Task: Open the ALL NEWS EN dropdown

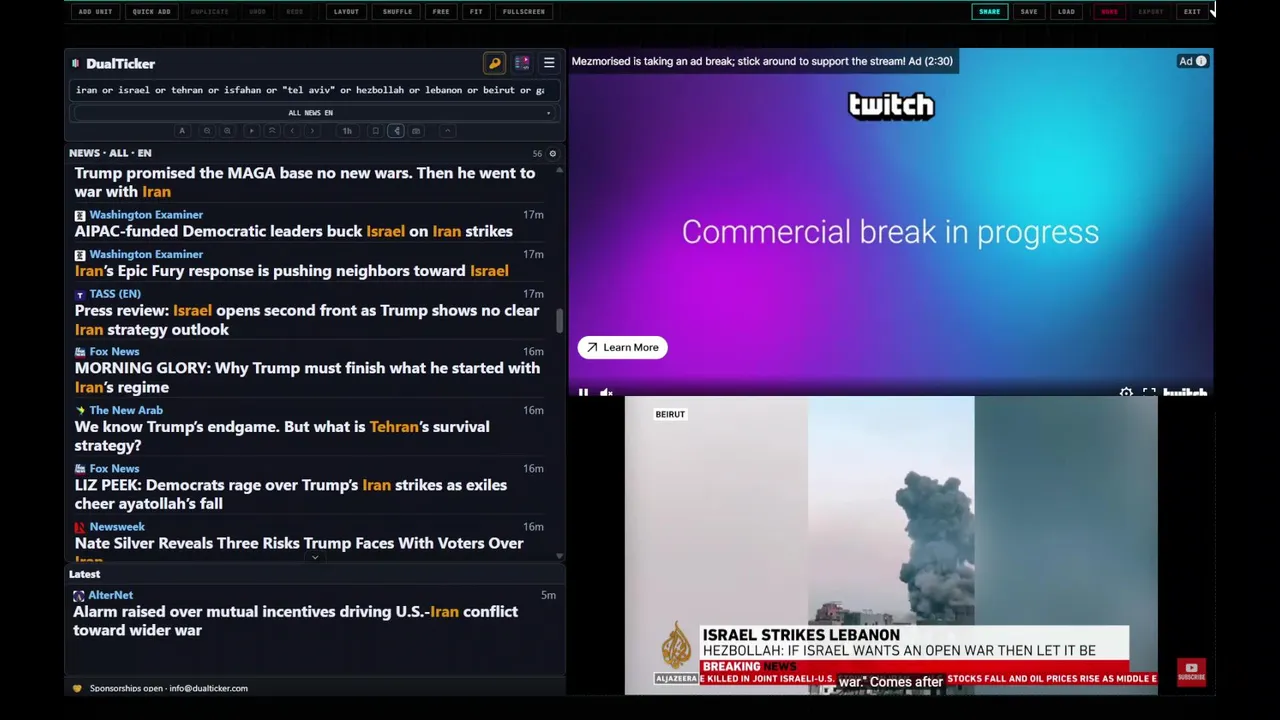Action: click(311, 113)
